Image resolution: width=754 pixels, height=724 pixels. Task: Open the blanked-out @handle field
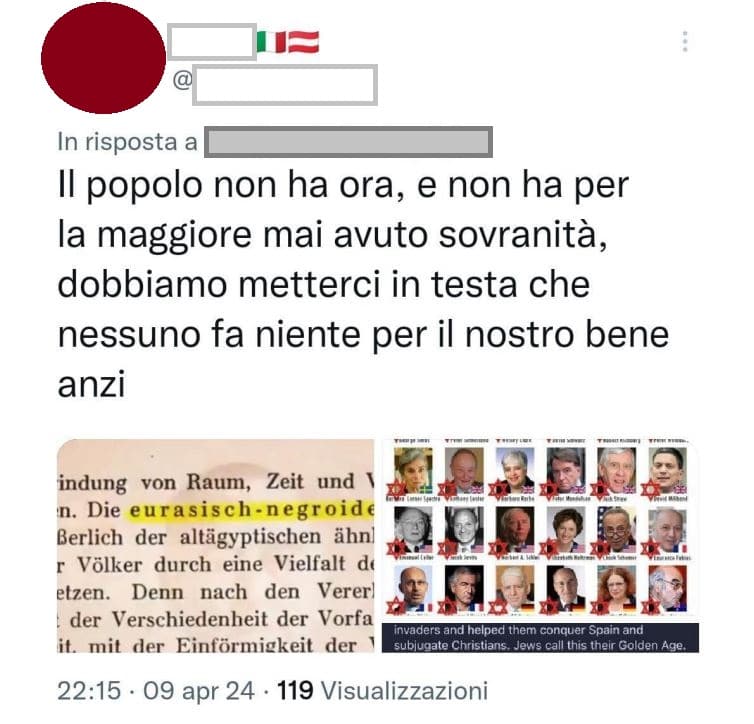click(285, 85)
